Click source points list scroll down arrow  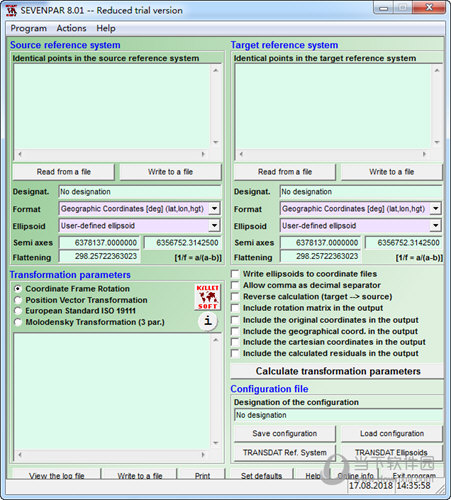pyautogui.click(x=216, y=142)
